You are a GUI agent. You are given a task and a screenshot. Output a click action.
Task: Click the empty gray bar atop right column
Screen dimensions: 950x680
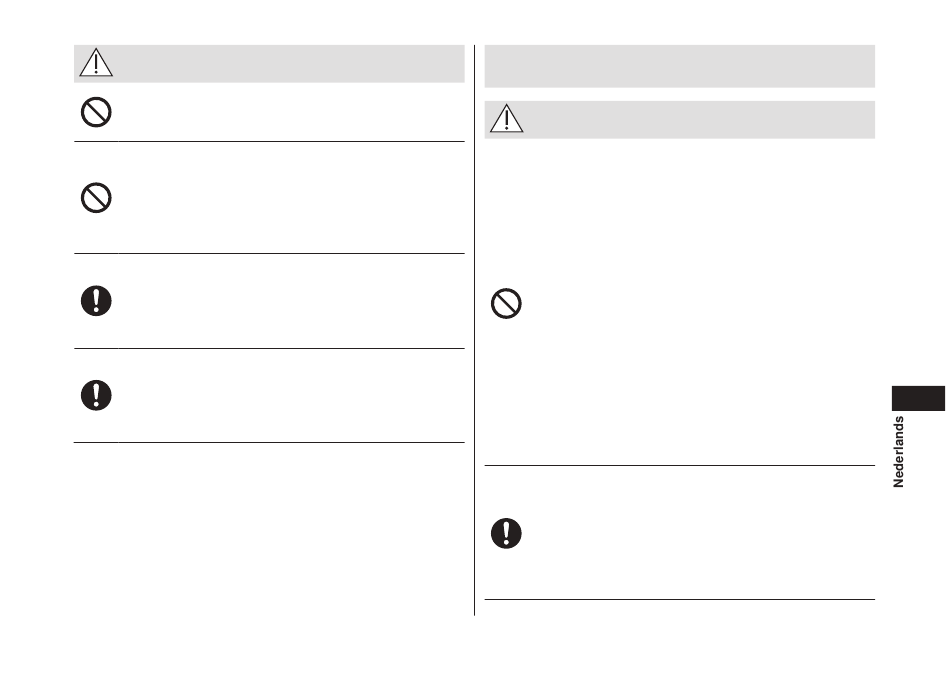click(679, 66)
